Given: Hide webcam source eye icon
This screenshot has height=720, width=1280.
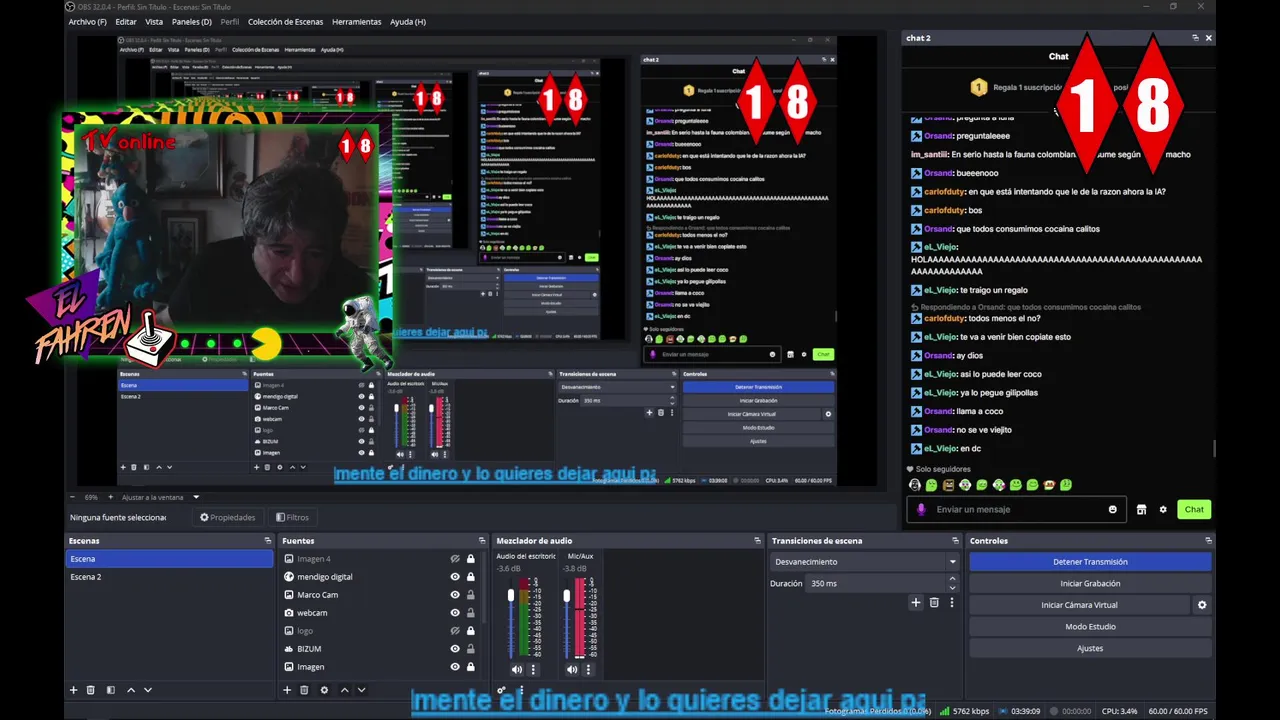Looking at the screenshot, I should click(455, 613).
